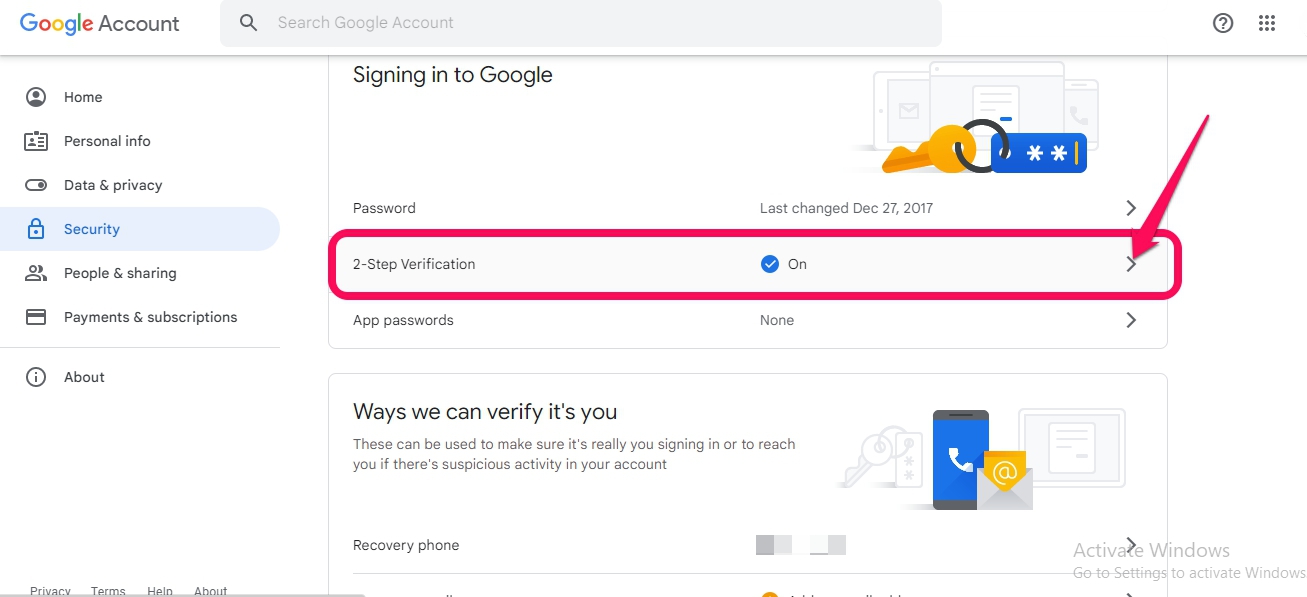Click the 2-Step Verification On checkmark
This screenshot has height=597, width=1307.
pos(769,264)
